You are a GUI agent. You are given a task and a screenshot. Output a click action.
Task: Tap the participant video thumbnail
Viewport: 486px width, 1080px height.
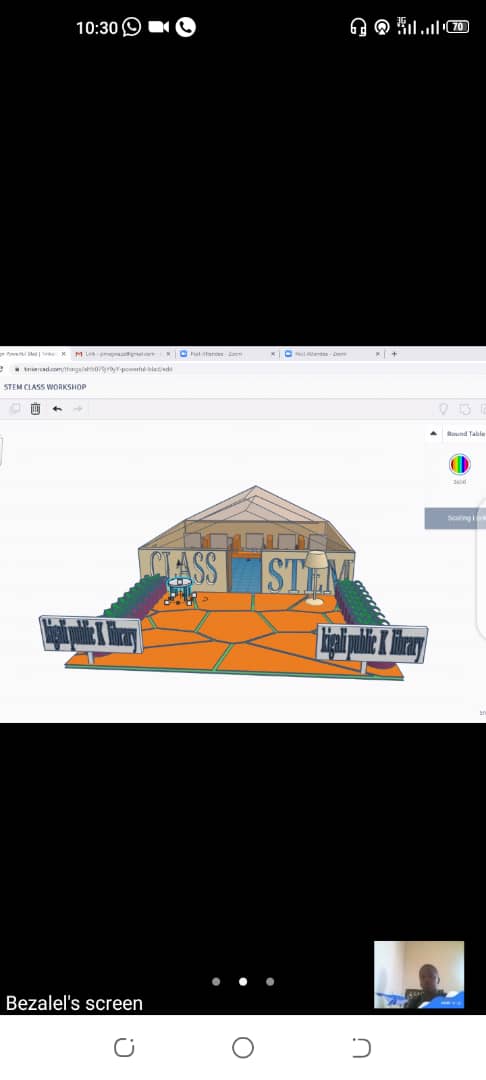pyautogui.click(x=419, y=975)
